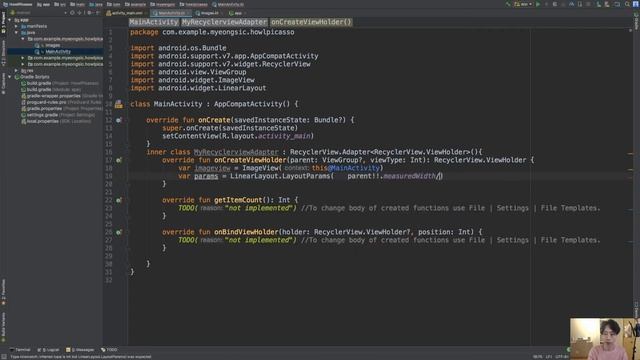Select the Images file in project tree
This screenshot has width=640, height=360.
pos(52,45)
